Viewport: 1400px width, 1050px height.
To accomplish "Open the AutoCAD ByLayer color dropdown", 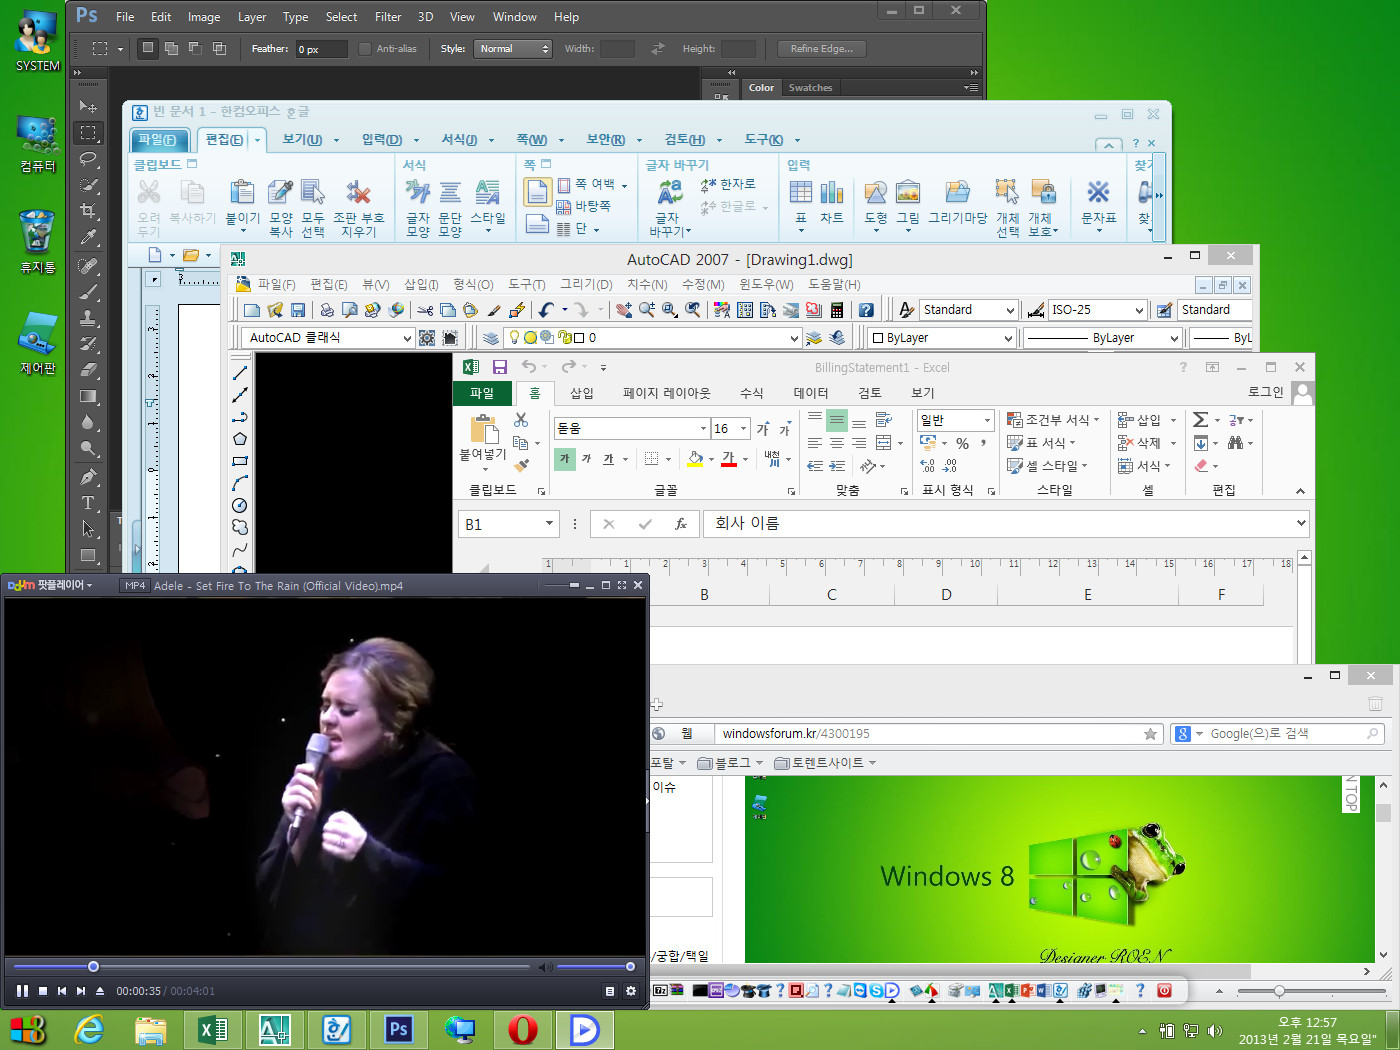I will (x=942, y=338).
